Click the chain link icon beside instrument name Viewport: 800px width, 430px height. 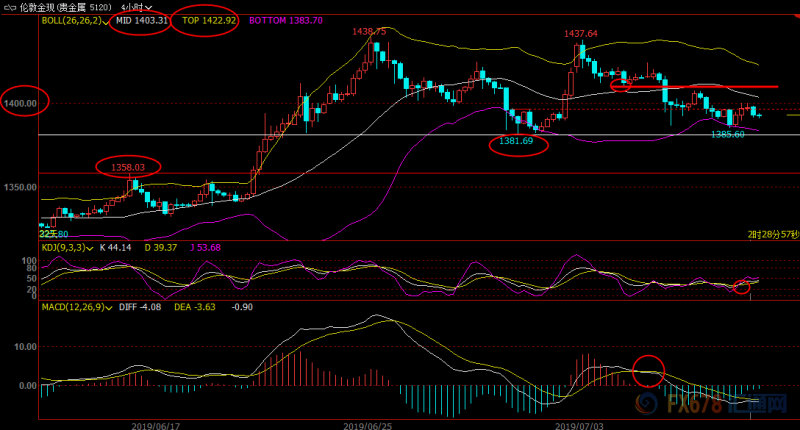tap(10, 8)
